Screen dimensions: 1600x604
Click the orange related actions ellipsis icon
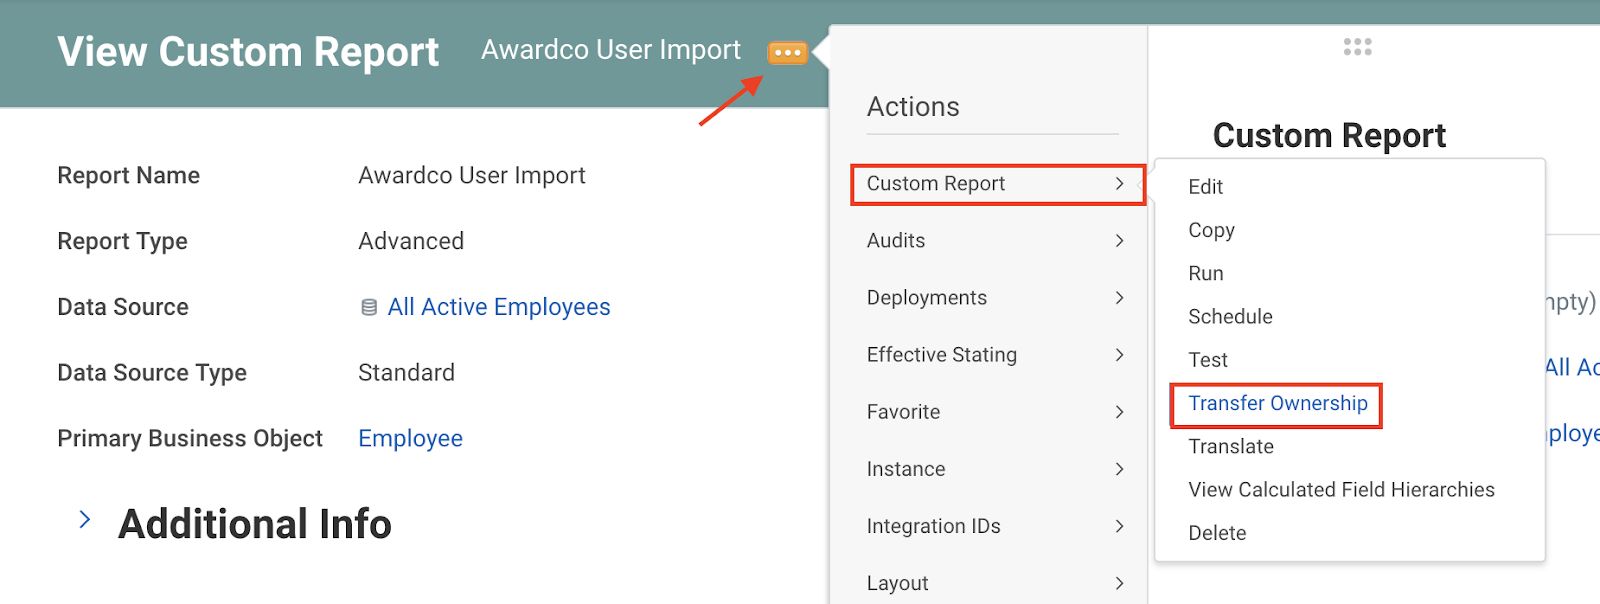pos(787,52)
